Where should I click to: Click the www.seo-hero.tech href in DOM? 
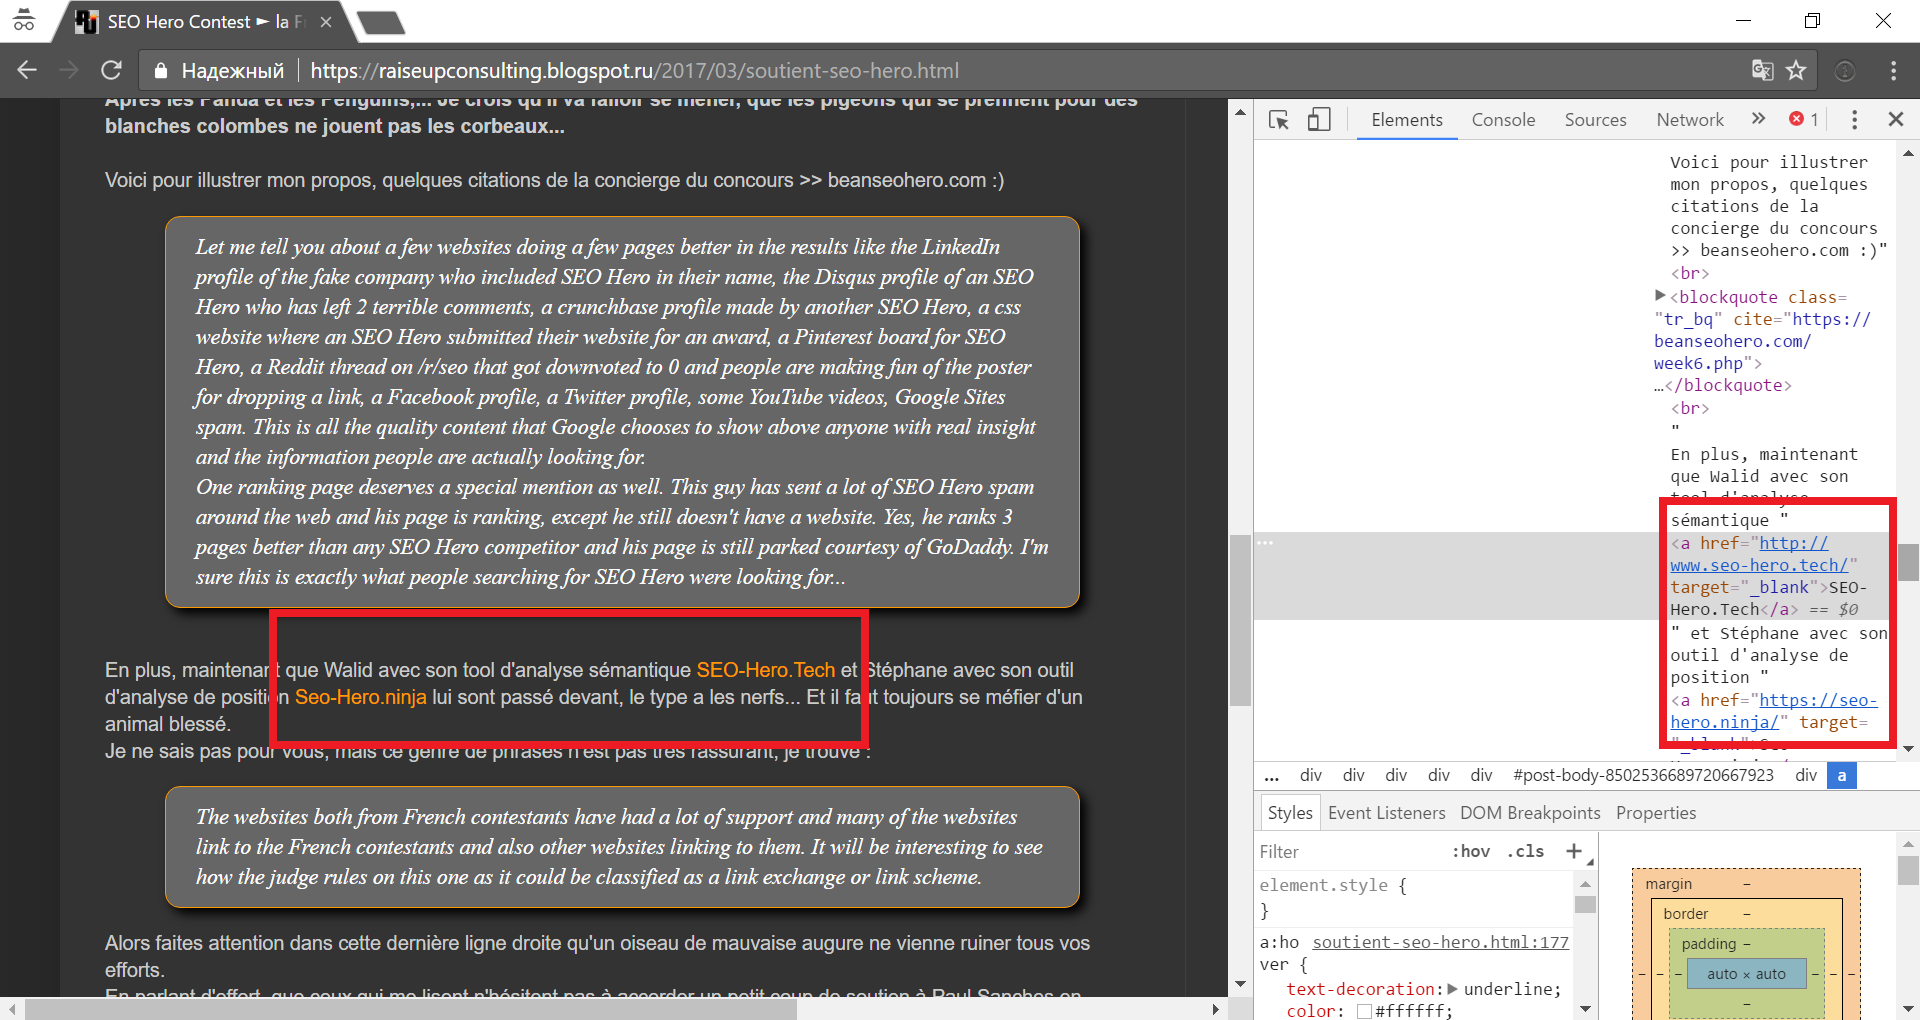coord(1759,554)
